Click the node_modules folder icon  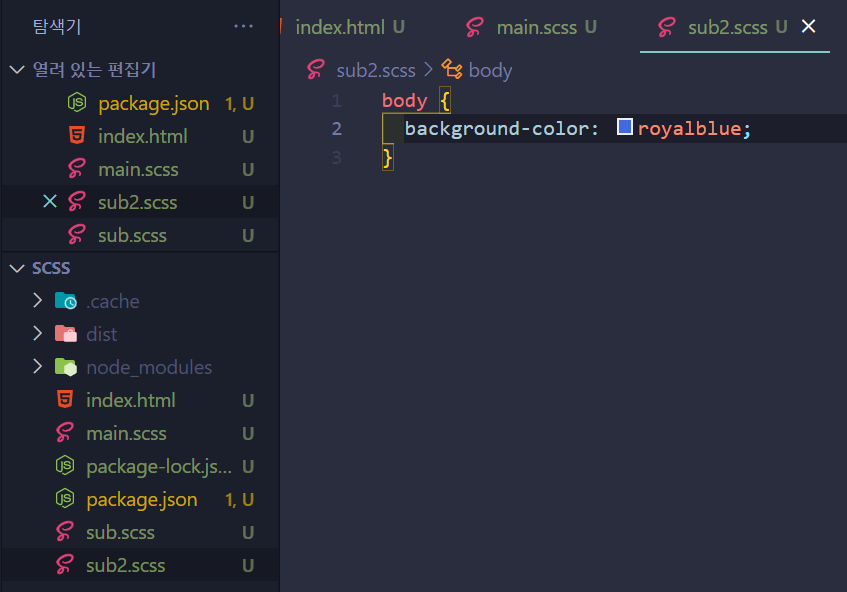pyautogui.click(x=65, y=367)
